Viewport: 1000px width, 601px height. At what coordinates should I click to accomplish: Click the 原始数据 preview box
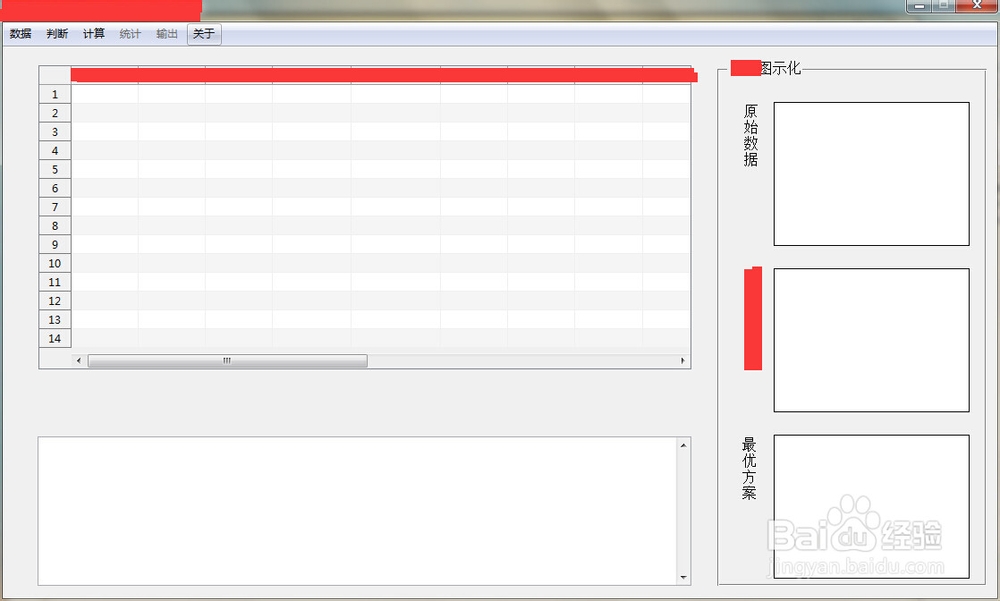click(x=871, y=174)
